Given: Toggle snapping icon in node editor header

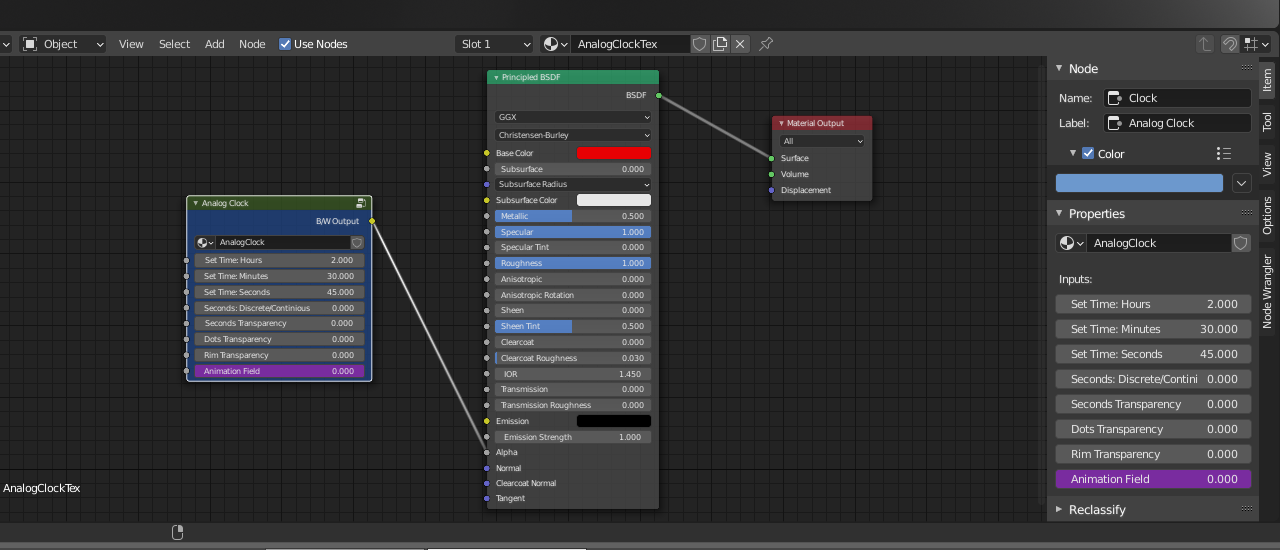Looking at the screenshot, I should click(1230, 44).
